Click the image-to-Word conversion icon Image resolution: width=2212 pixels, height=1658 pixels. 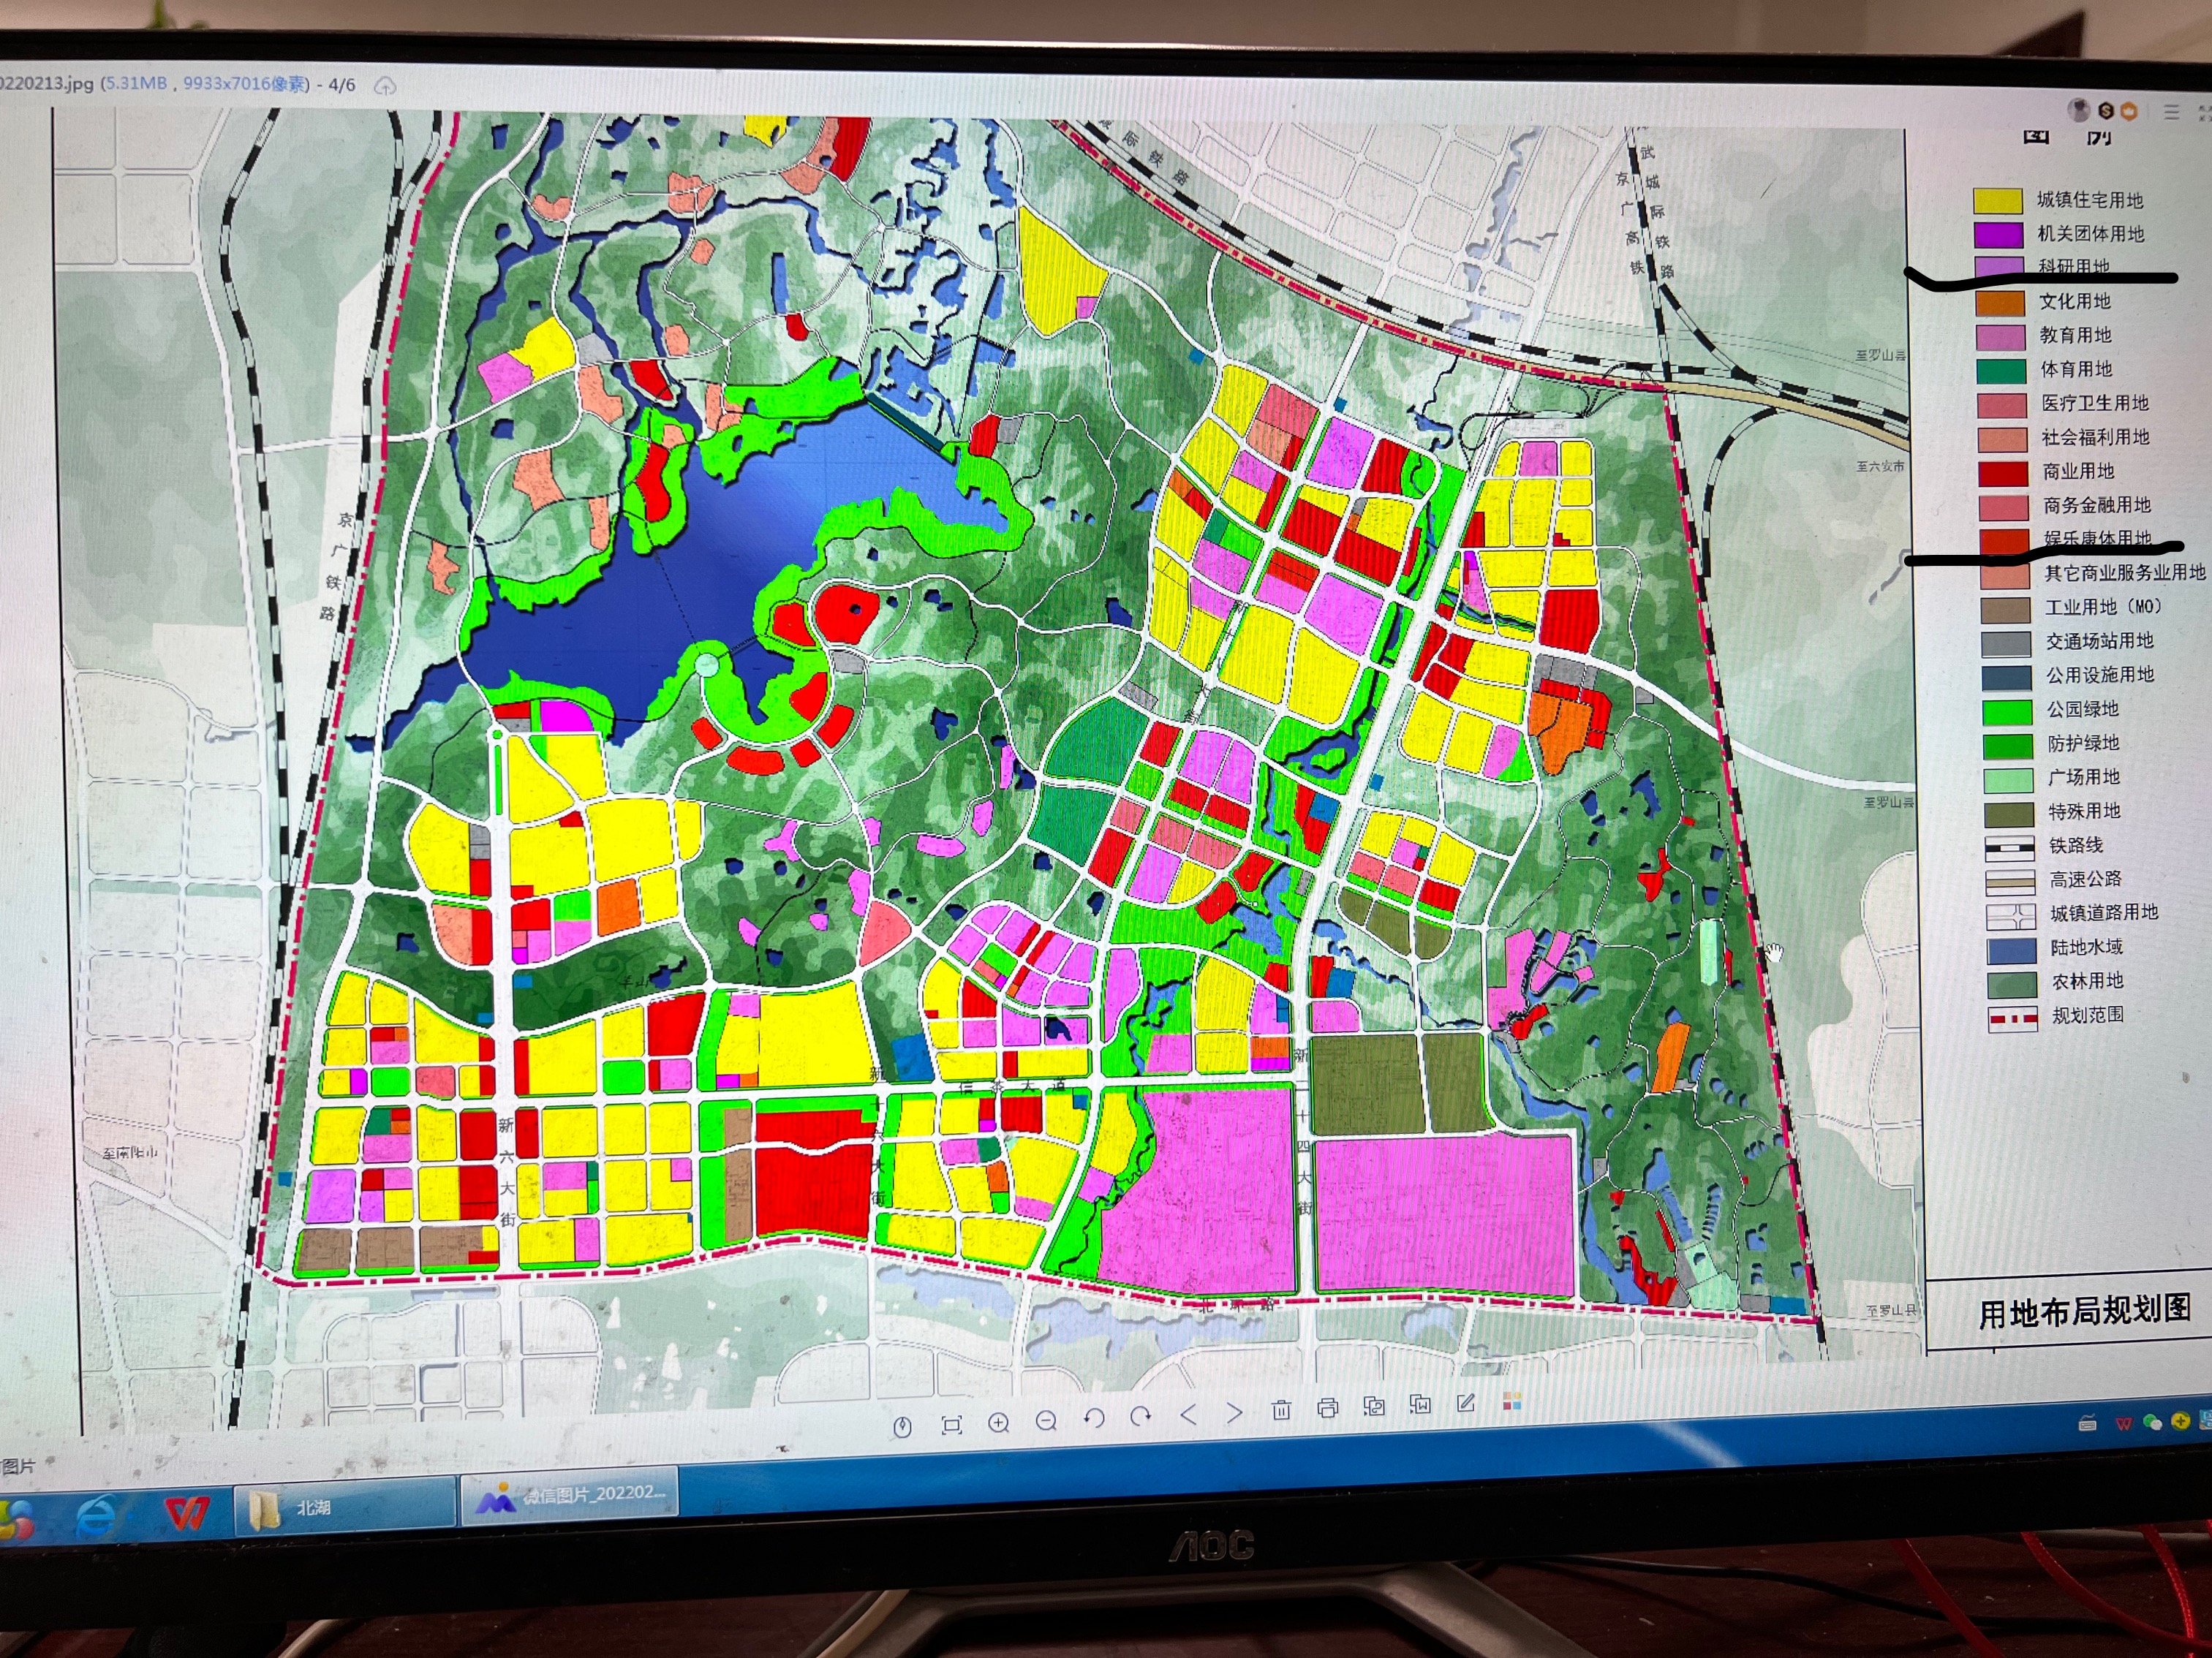coord(1420,1404)
